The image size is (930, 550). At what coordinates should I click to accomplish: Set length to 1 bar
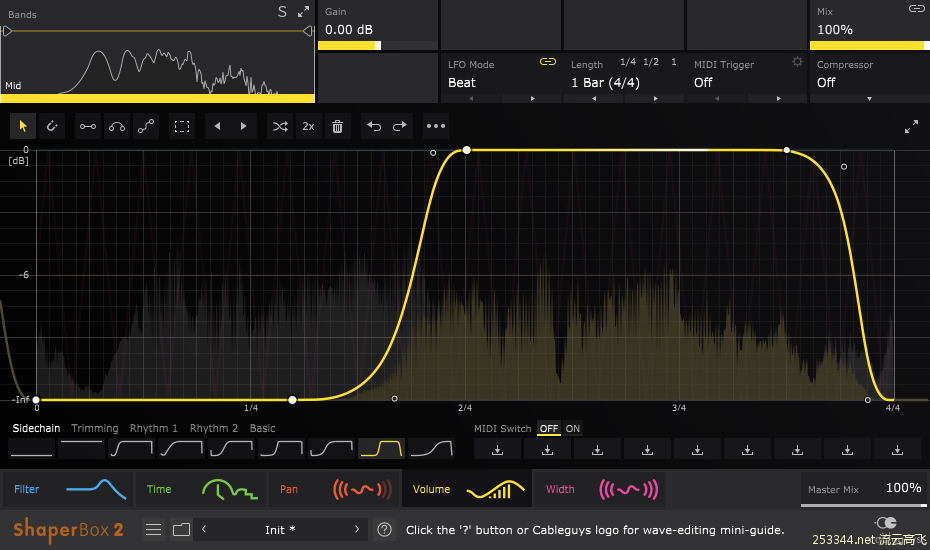pyautogui.click(x=674, y=62)
